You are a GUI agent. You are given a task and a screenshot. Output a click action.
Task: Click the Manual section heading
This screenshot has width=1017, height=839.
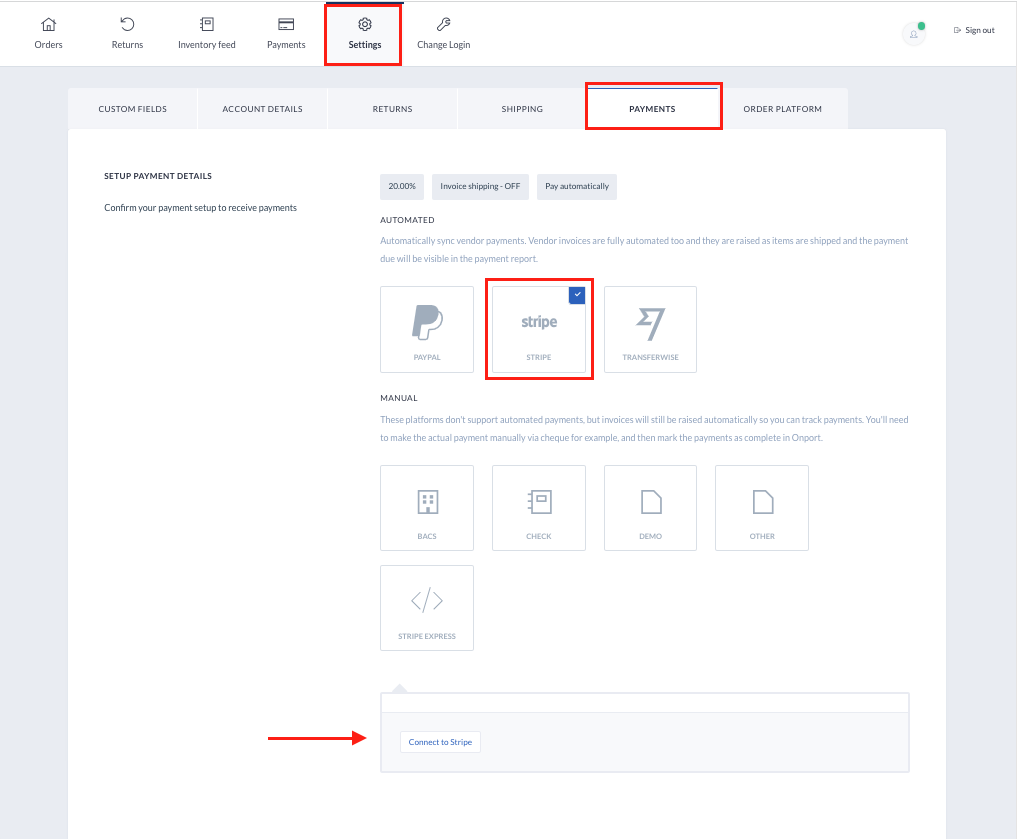coord(399,398)
